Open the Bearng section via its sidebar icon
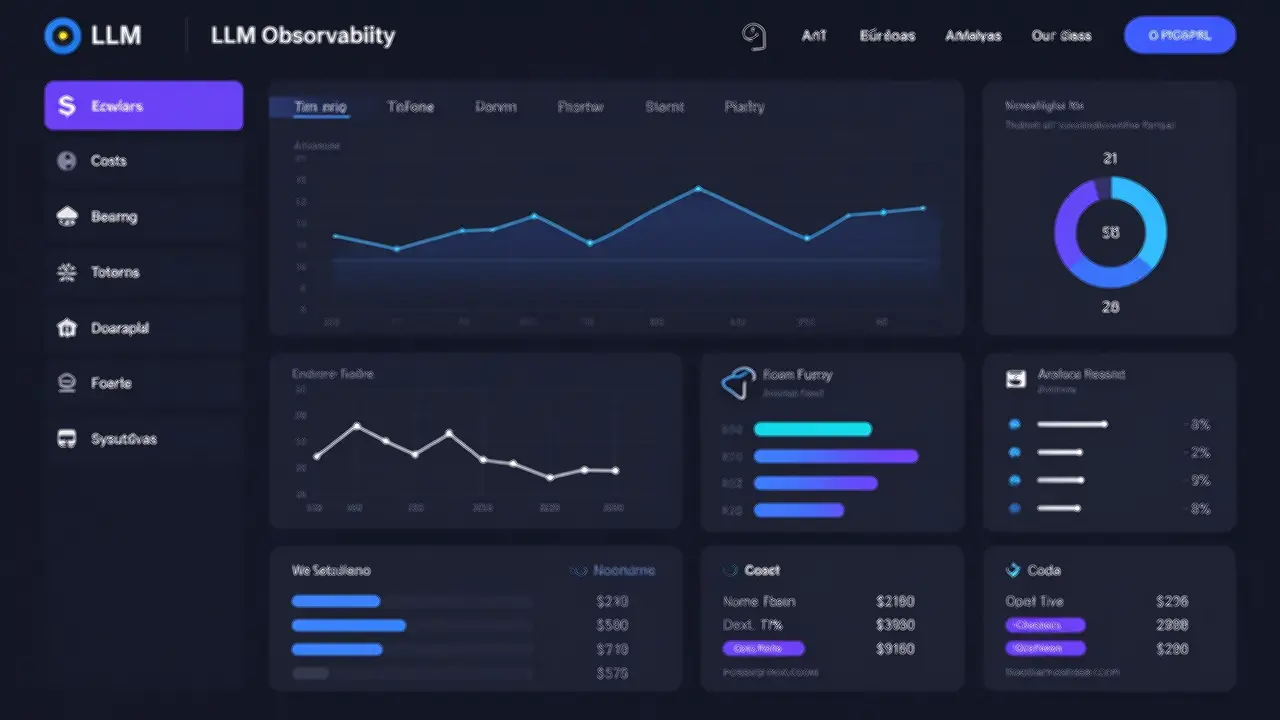Image resolution: width=1280 pixels, height=720 pixels. tap(66, 216)
